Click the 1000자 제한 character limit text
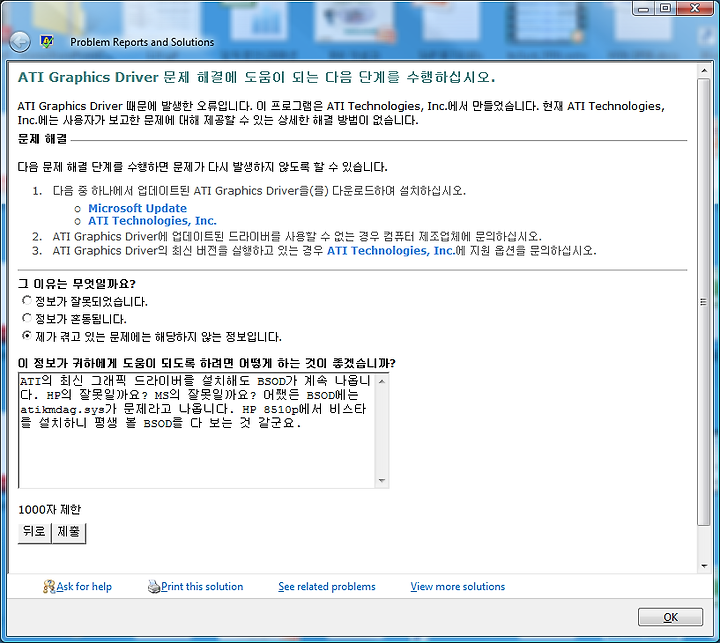This screenshot has width=720, height=643. click(x=50, y=509)
